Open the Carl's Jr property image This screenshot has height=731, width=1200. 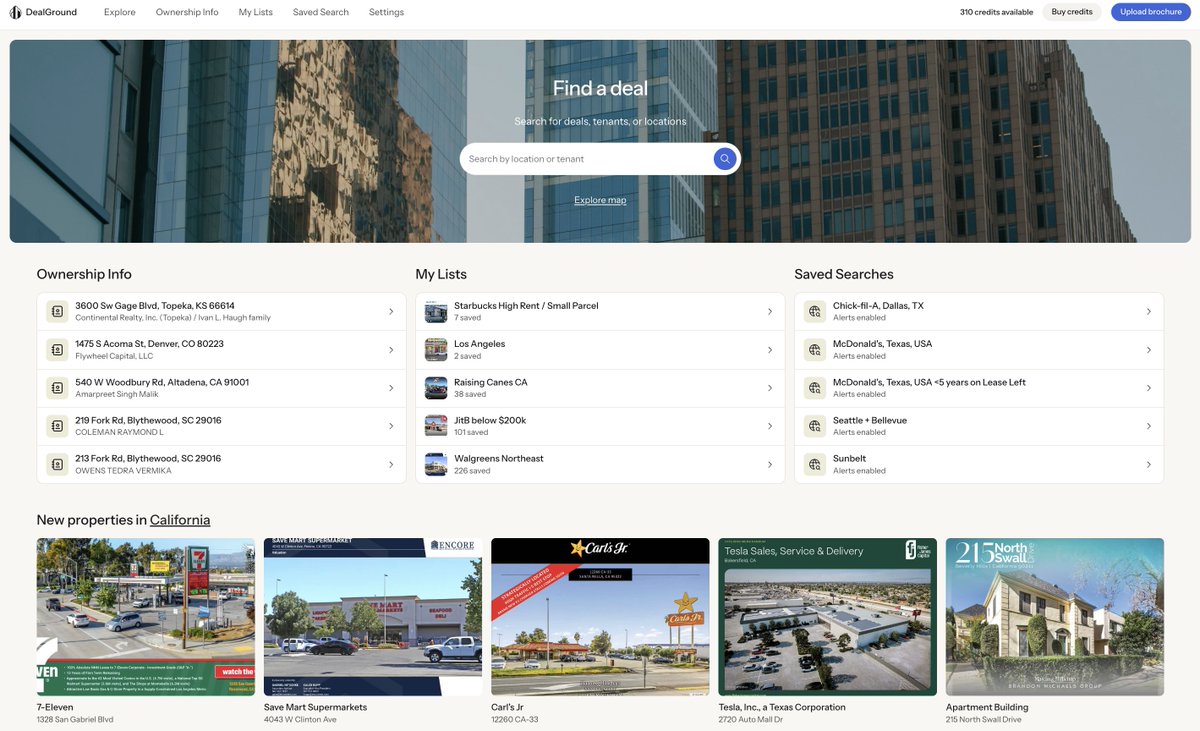coord(600,617)
